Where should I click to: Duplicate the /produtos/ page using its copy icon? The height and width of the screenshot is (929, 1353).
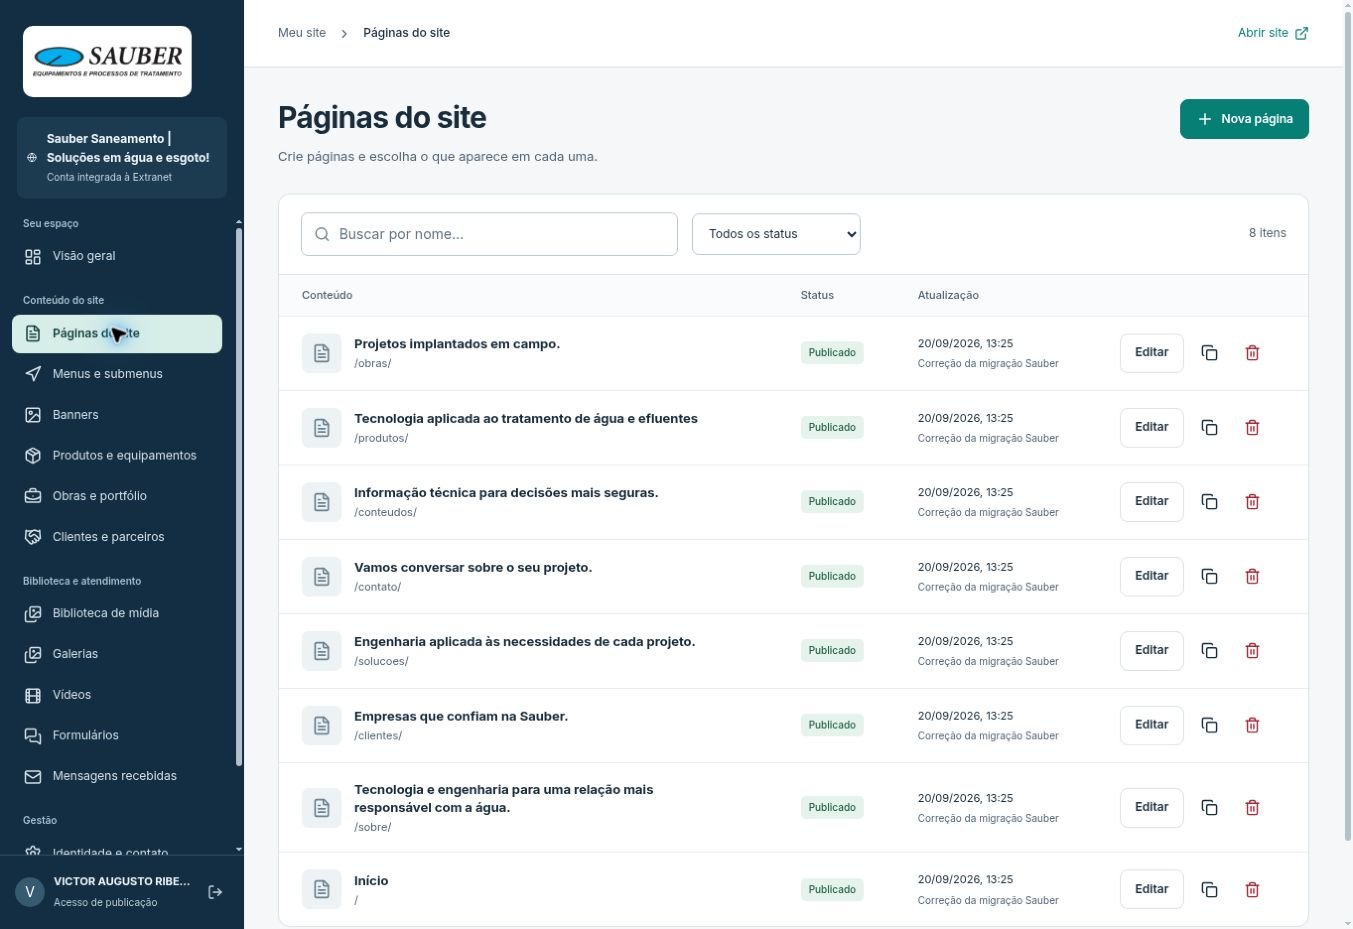pos(1209,428)
